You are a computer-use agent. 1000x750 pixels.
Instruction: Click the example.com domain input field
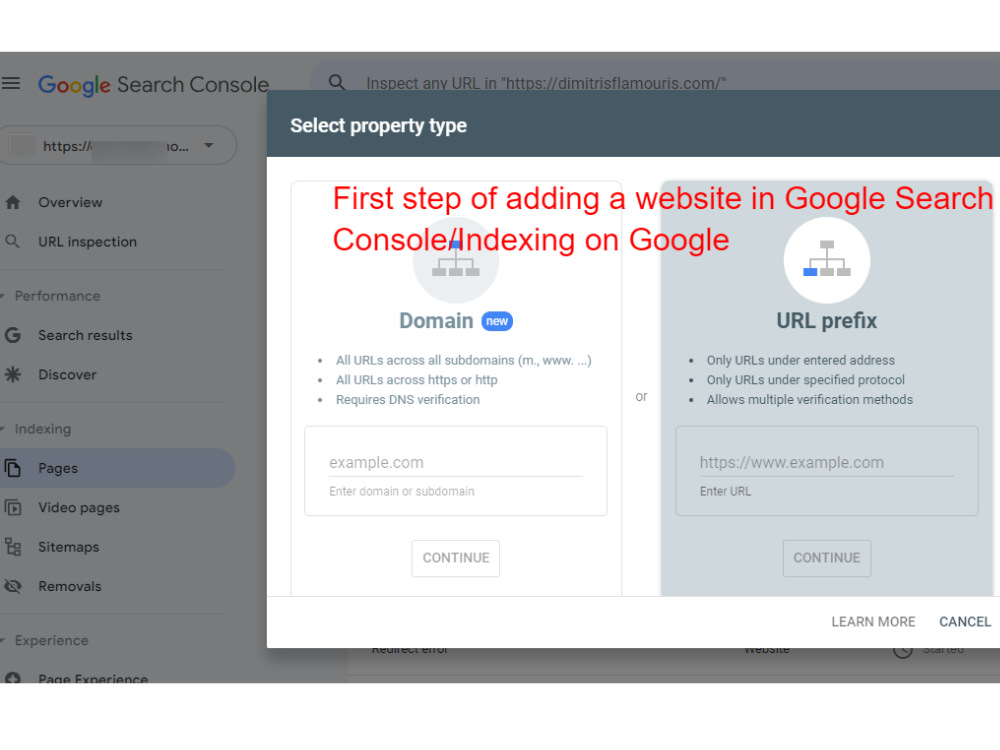(456, 462)
